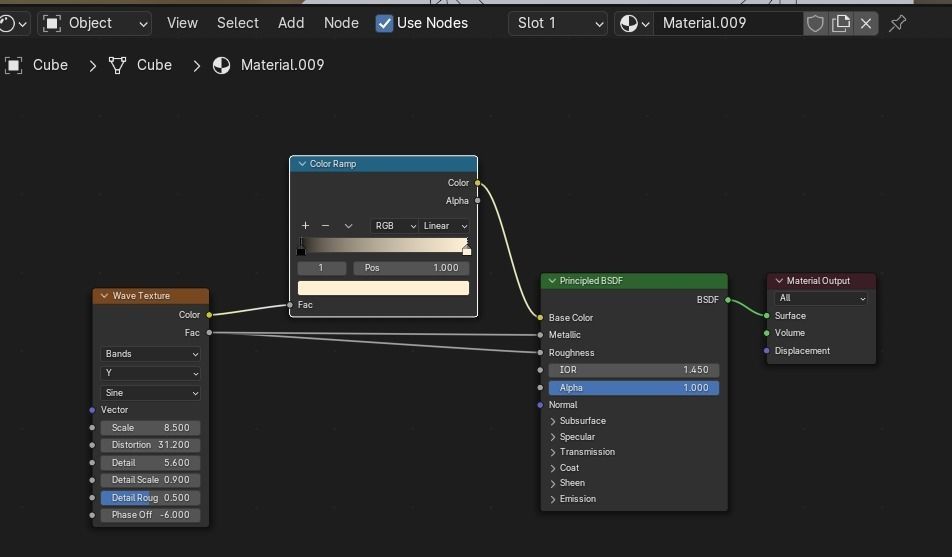This screenshot has height=557, width=952.
Task: Click the Detail 5.600 field
Action: click(x=150, y=463)
